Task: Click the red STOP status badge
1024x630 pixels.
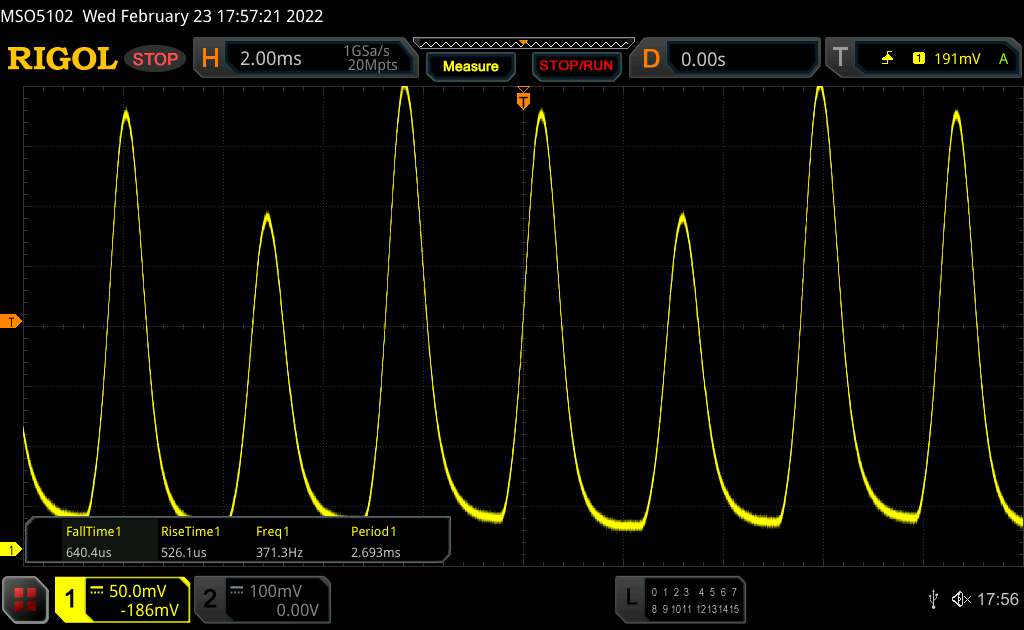Action: click(157, 59)
